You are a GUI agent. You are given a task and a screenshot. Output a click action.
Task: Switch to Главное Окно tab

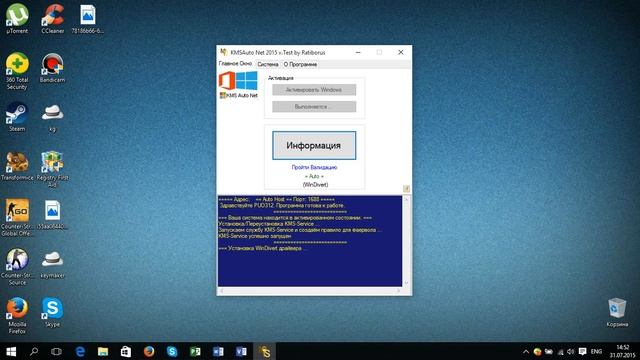(235, 64)
